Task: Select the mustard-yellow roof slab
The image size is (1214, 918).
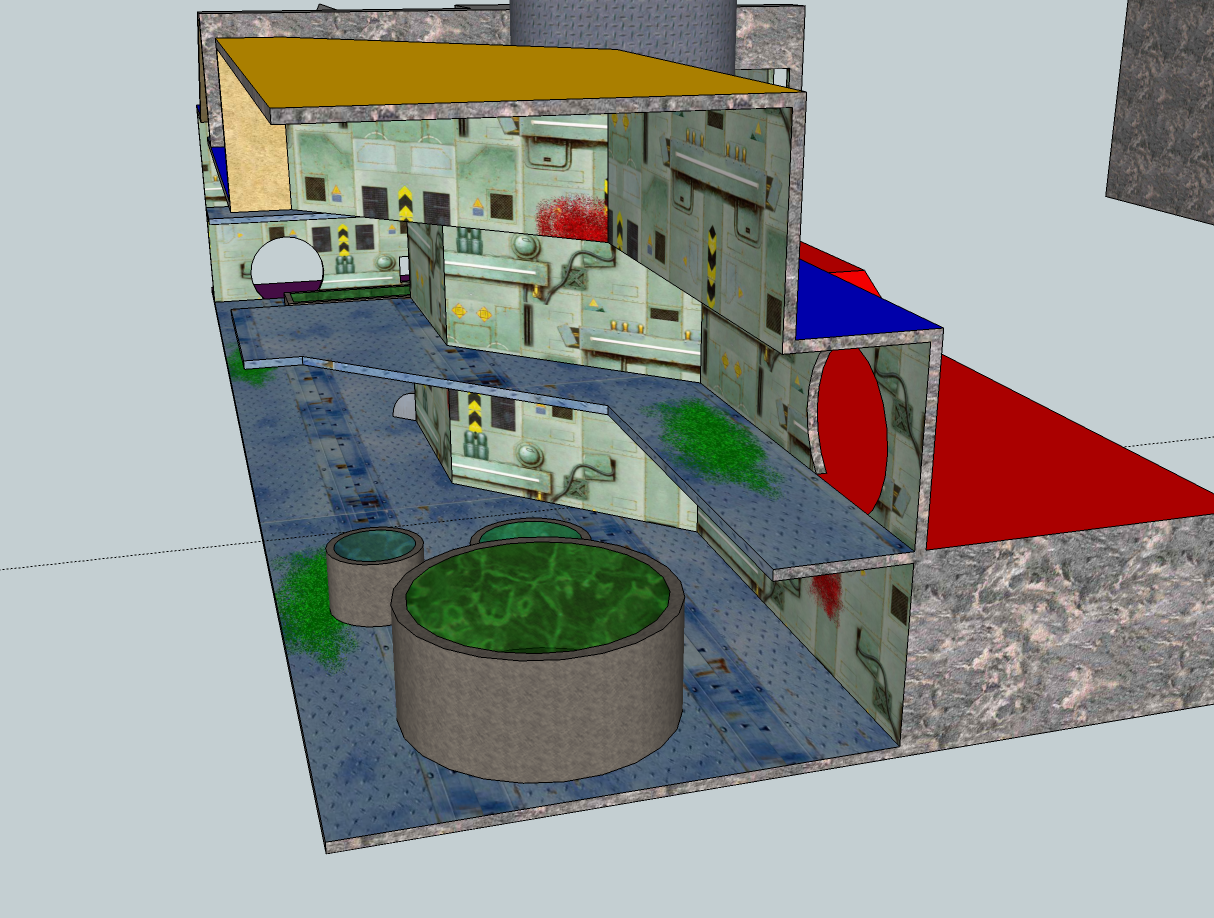Action: click(510, 72)
